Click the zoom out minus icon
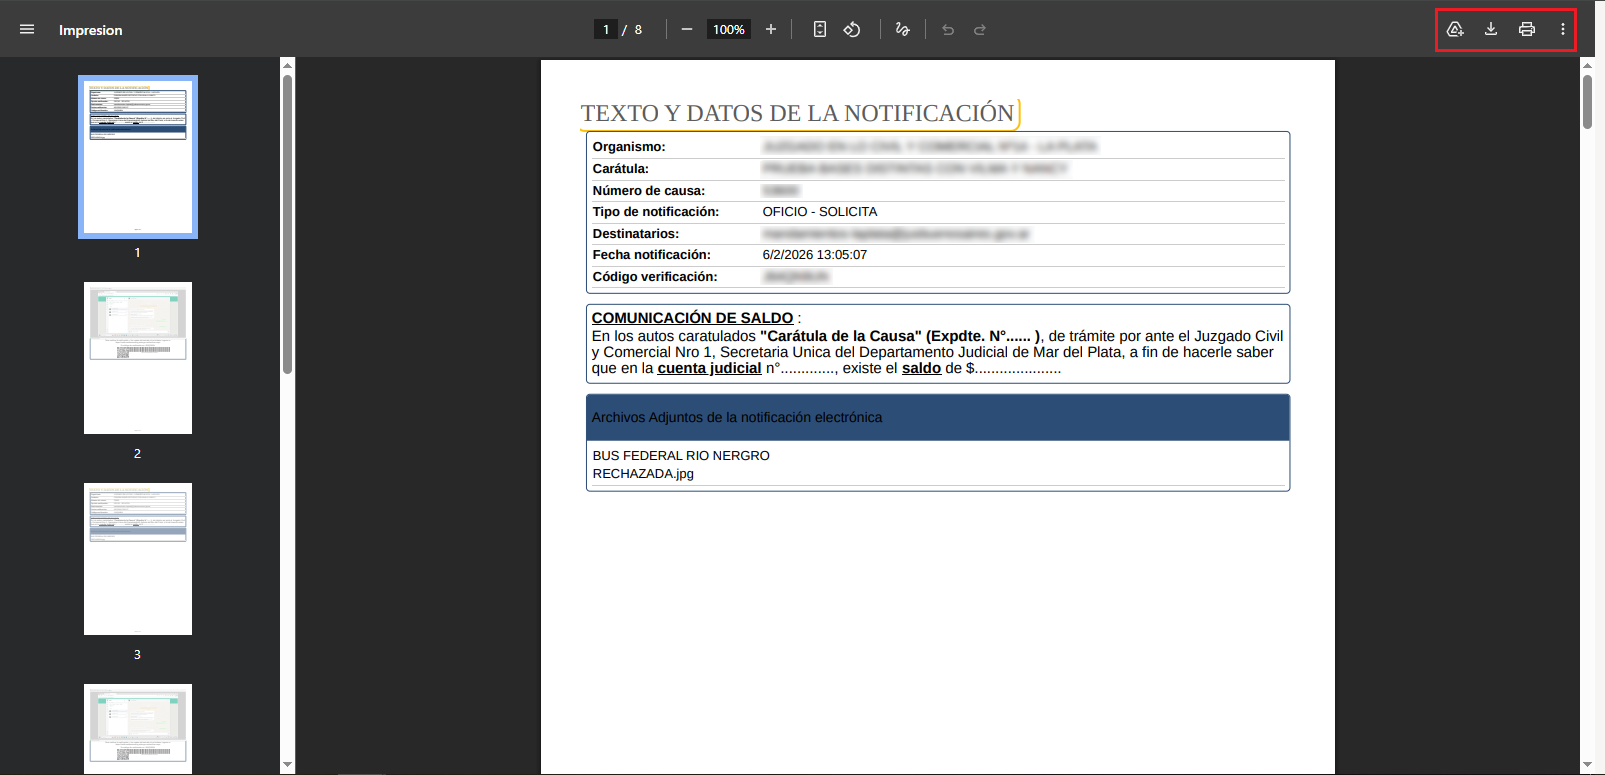 [x=686, y=30]
